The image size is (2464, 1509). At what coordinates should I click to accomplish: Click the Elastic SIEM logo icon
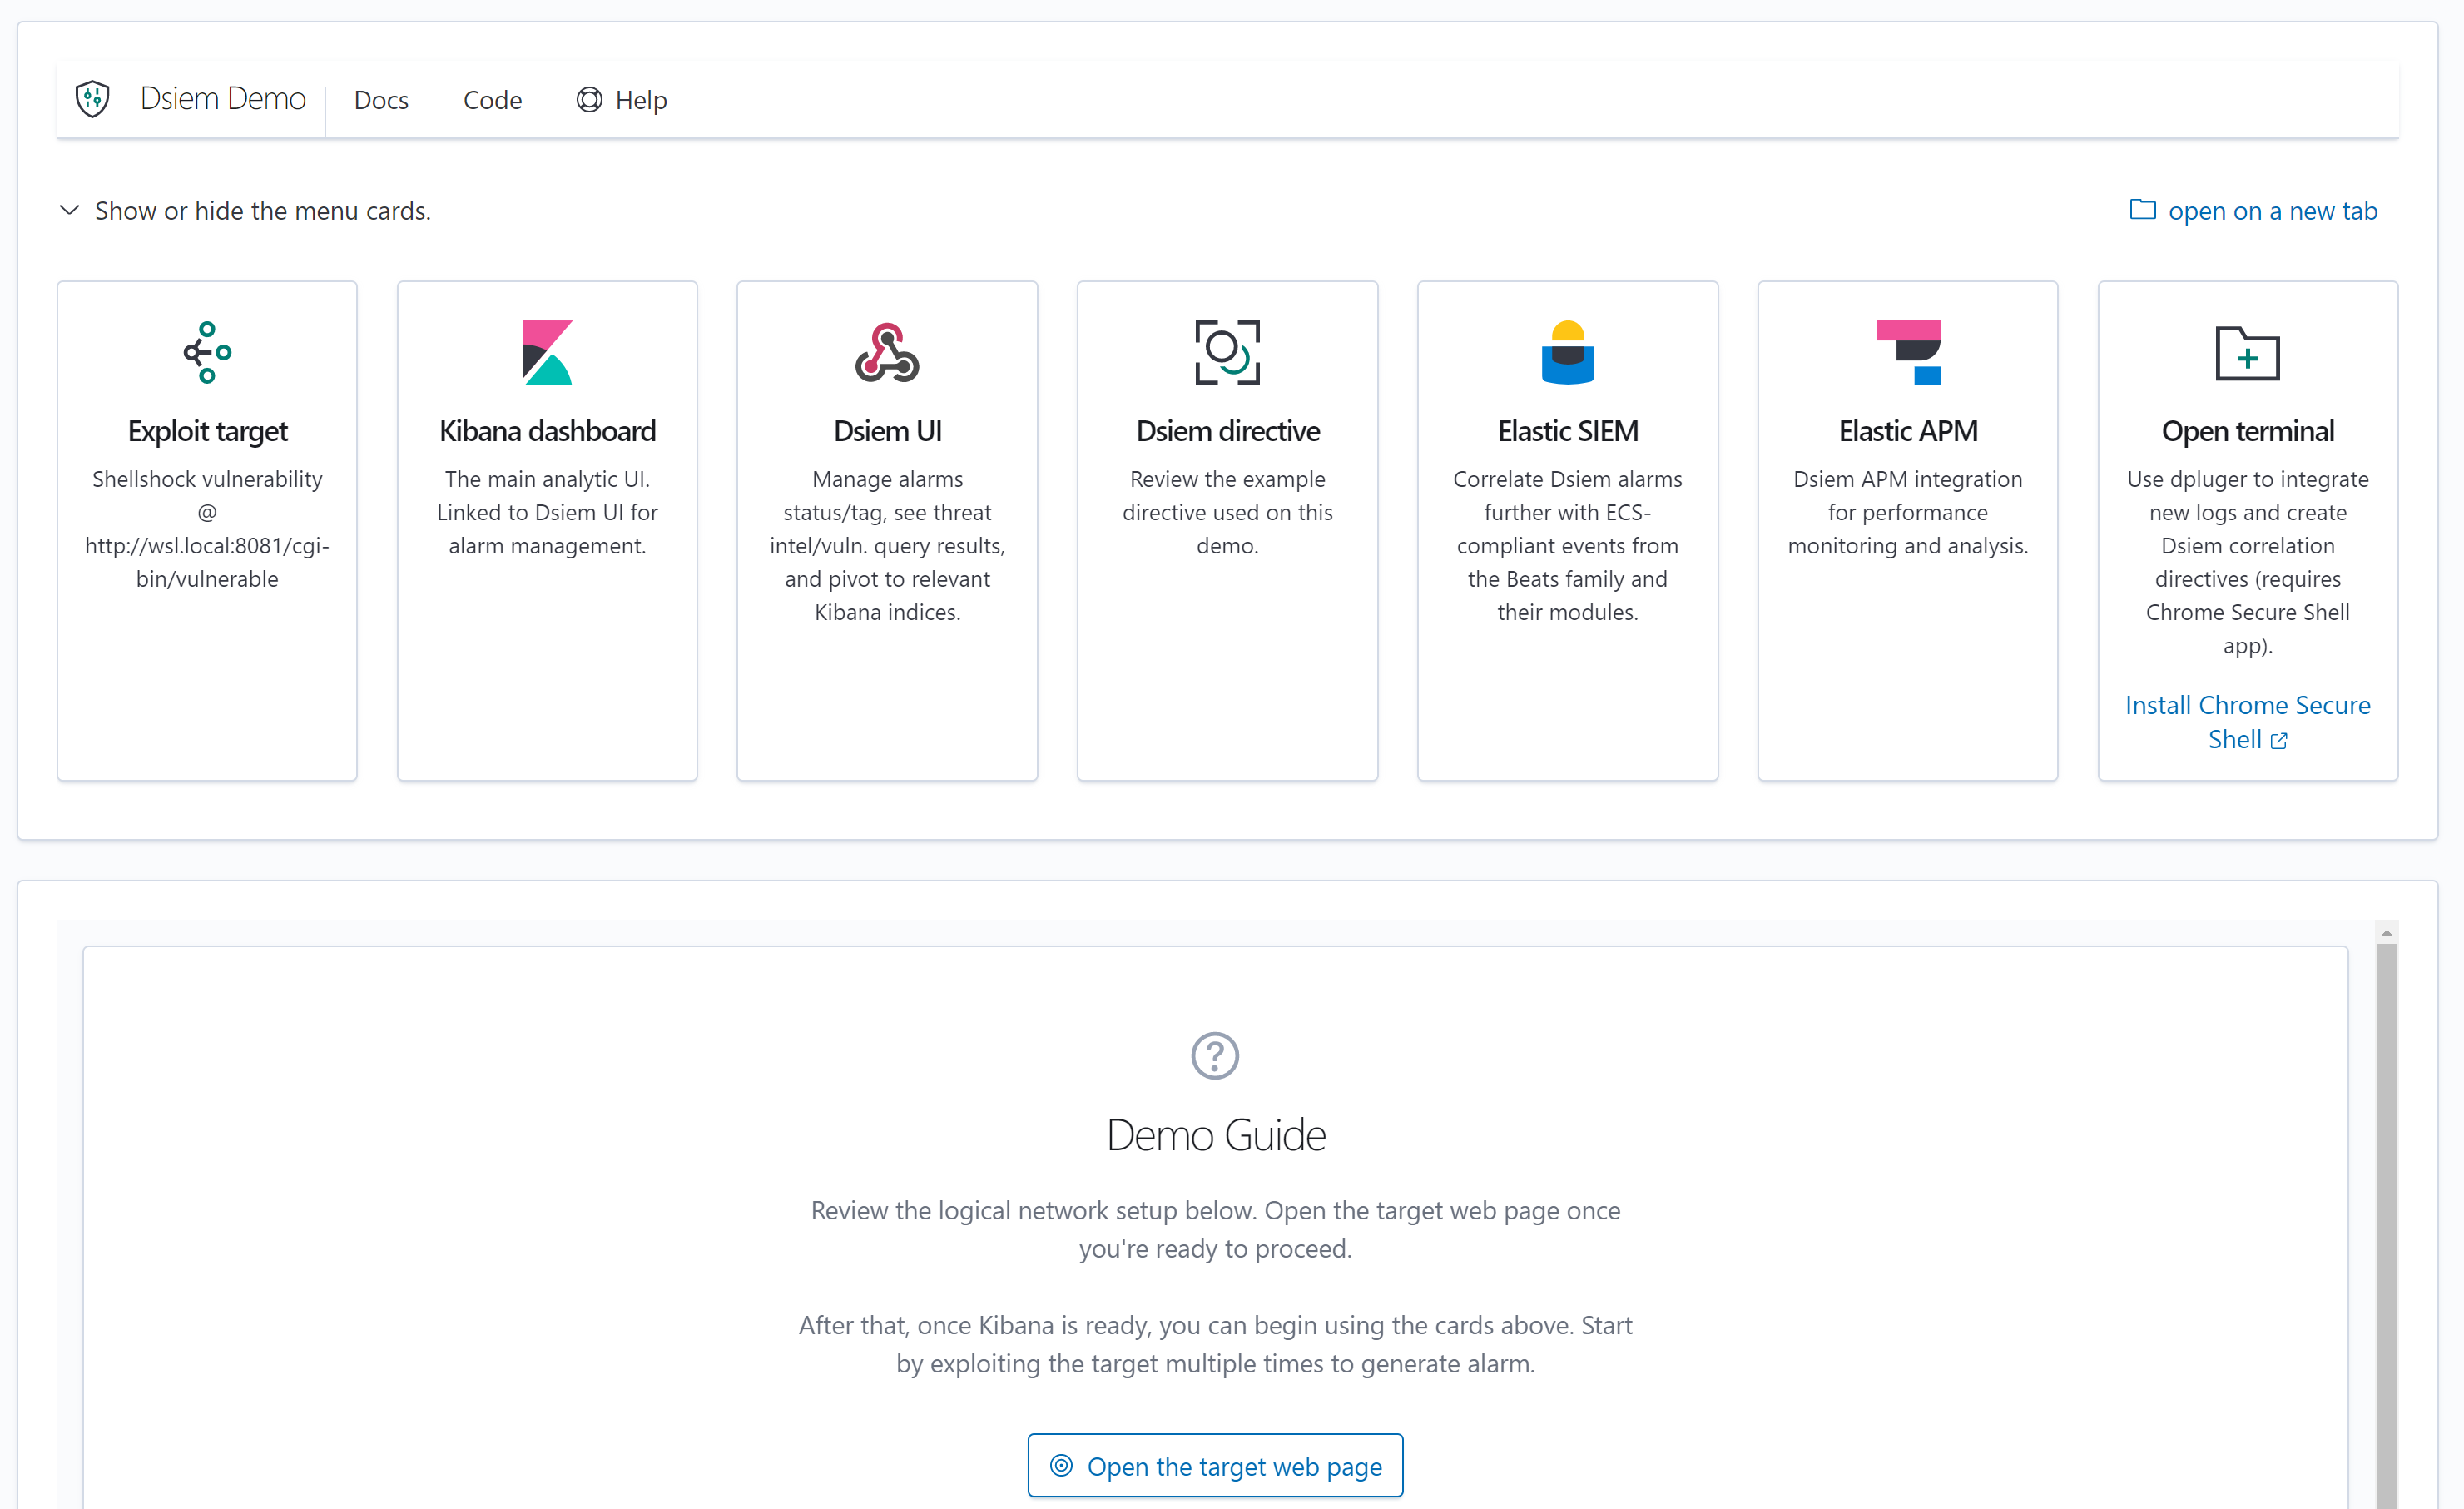1567,352
